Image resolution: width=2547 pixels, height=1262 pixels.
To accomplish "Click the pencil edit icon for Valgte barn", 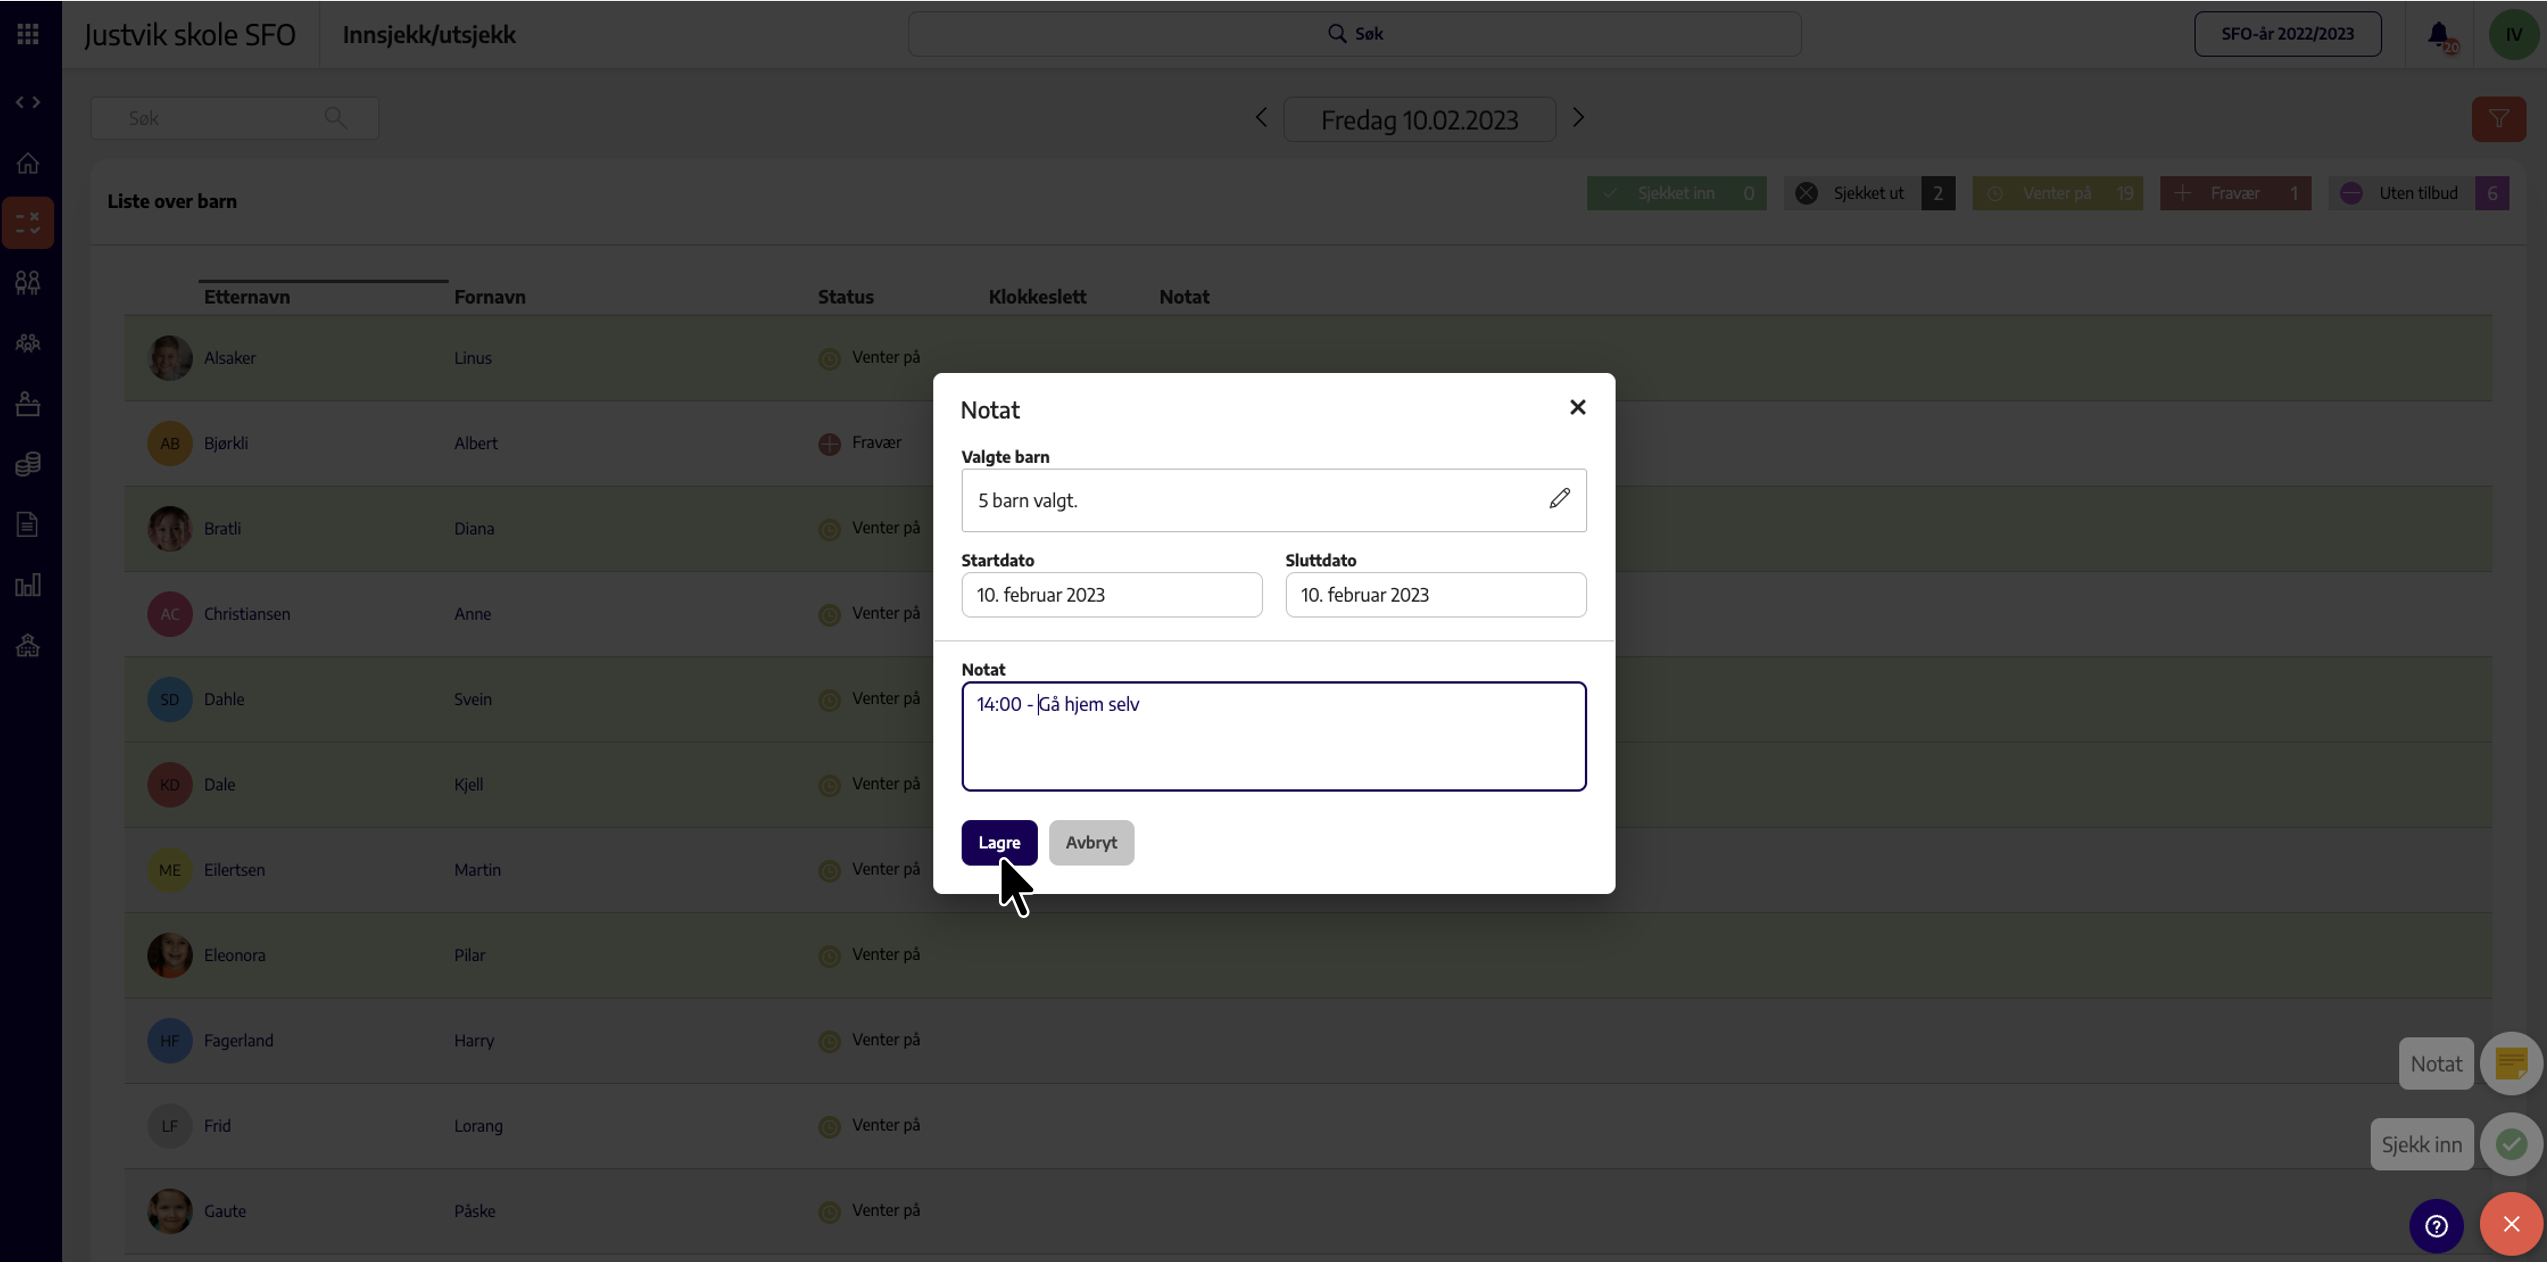I will (x=1559, y=498).
